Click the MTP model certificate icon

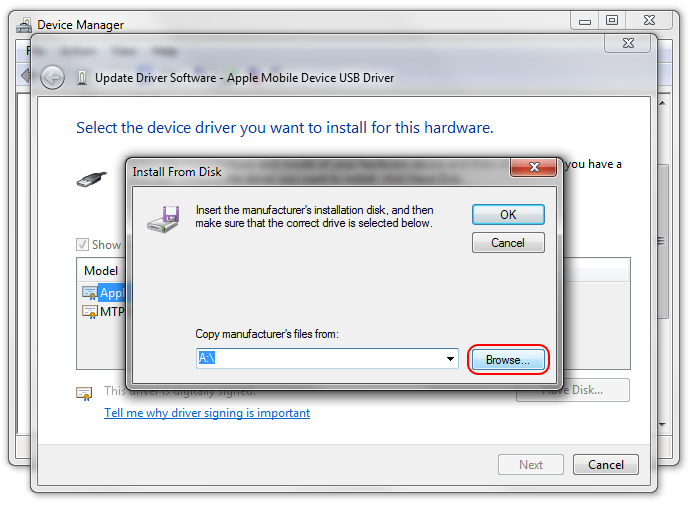click(x=90, y=312)
